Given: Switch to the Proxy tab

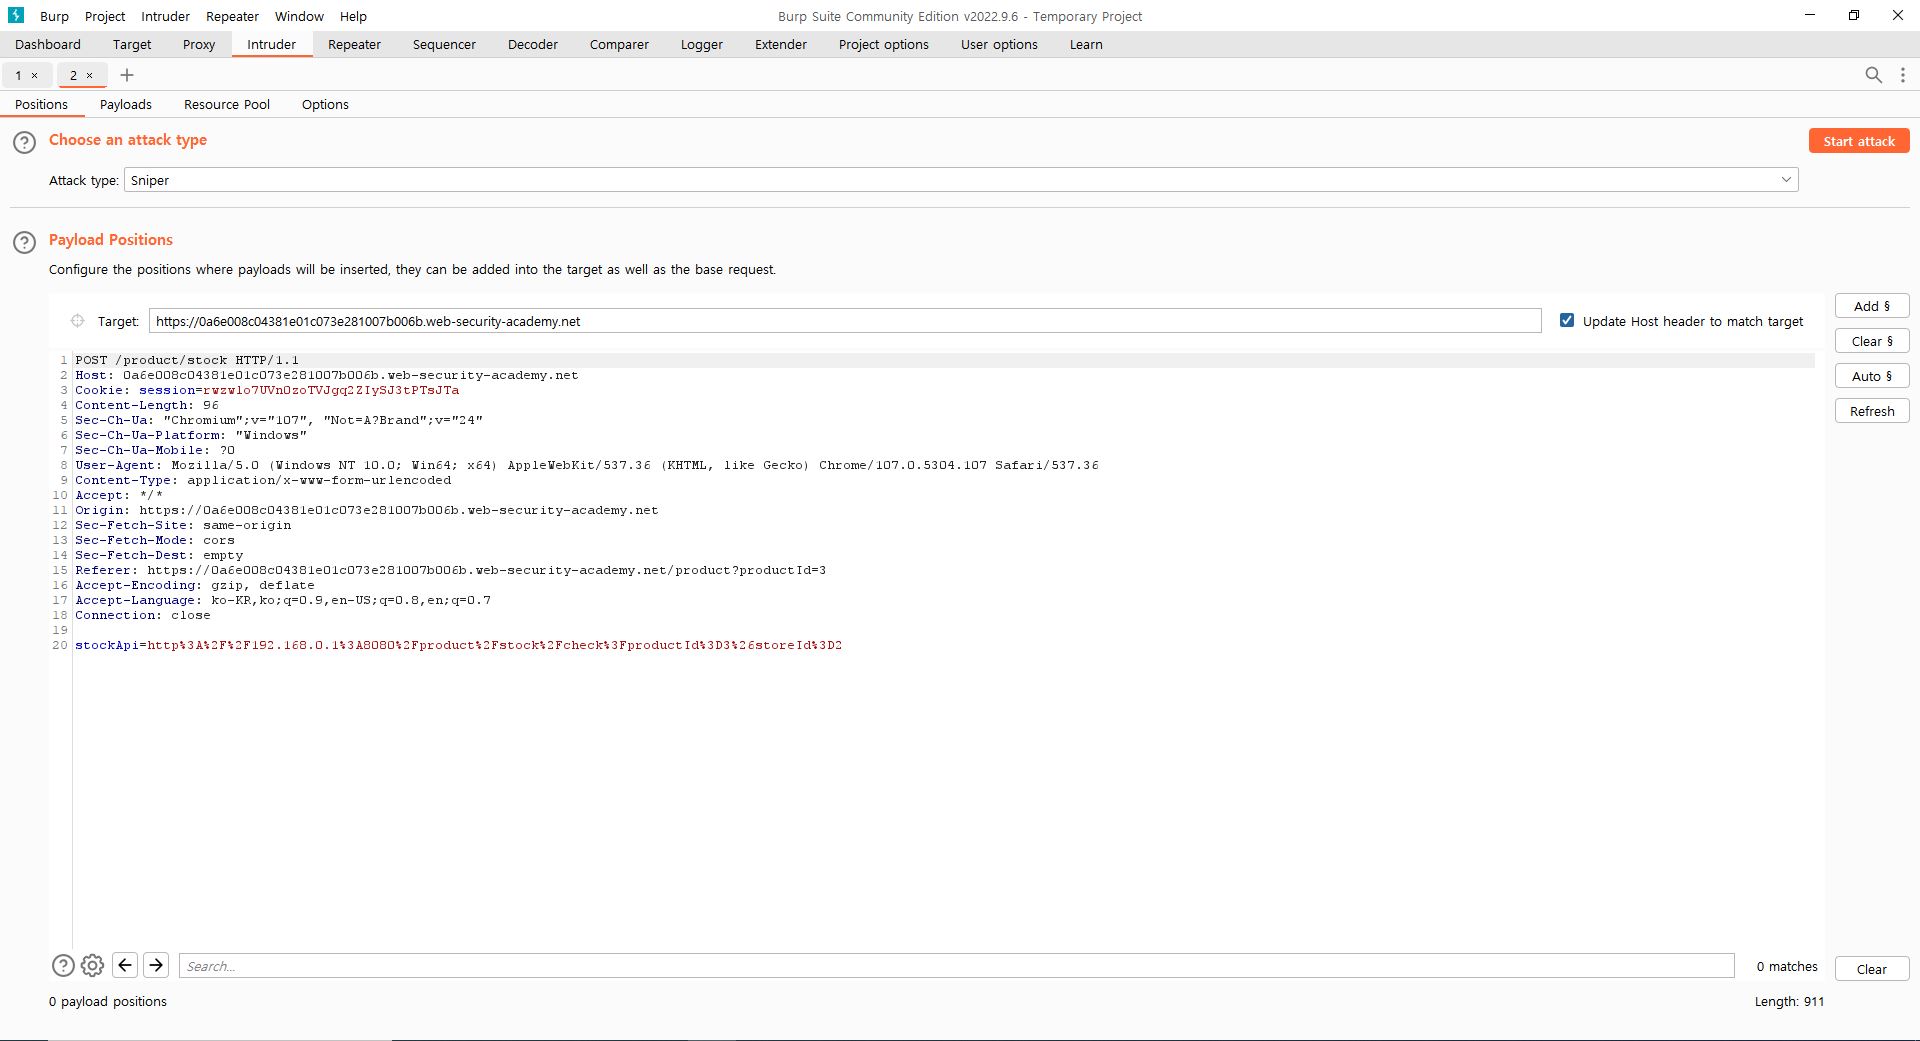Looking at the screenshot, I should click(x=199, y=44).
